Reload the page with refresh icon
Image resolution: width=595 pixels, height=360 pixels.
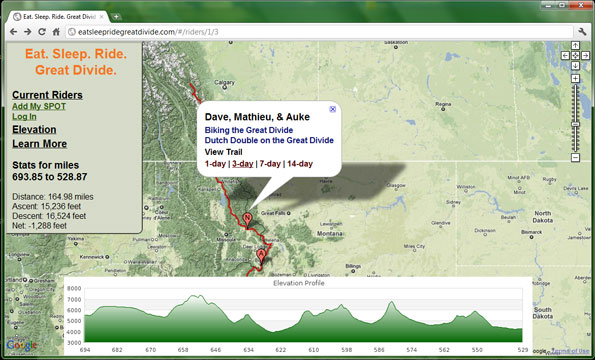tap(42, 32)
